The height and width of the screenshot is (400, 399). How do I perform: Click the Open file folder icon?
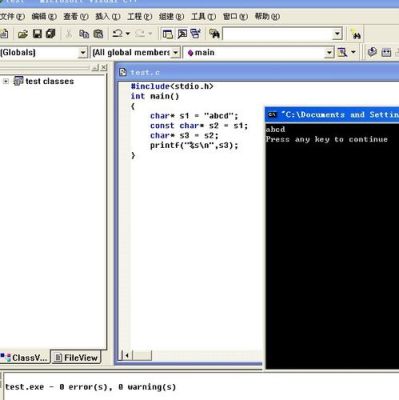pos(23,34)
